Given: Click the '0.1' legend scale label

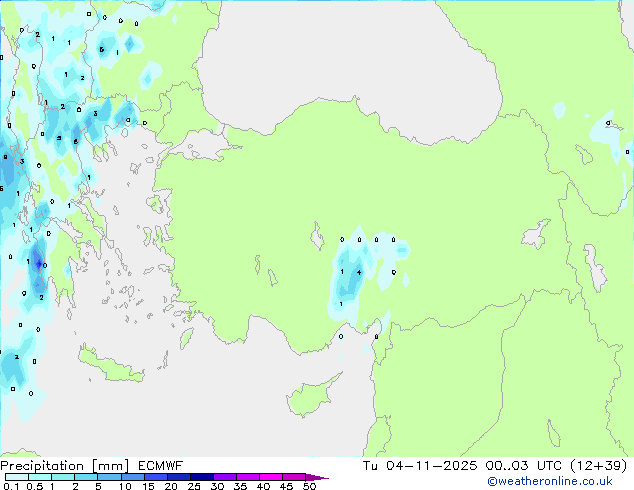Looking at the screenshot, I should pos(11,486).
